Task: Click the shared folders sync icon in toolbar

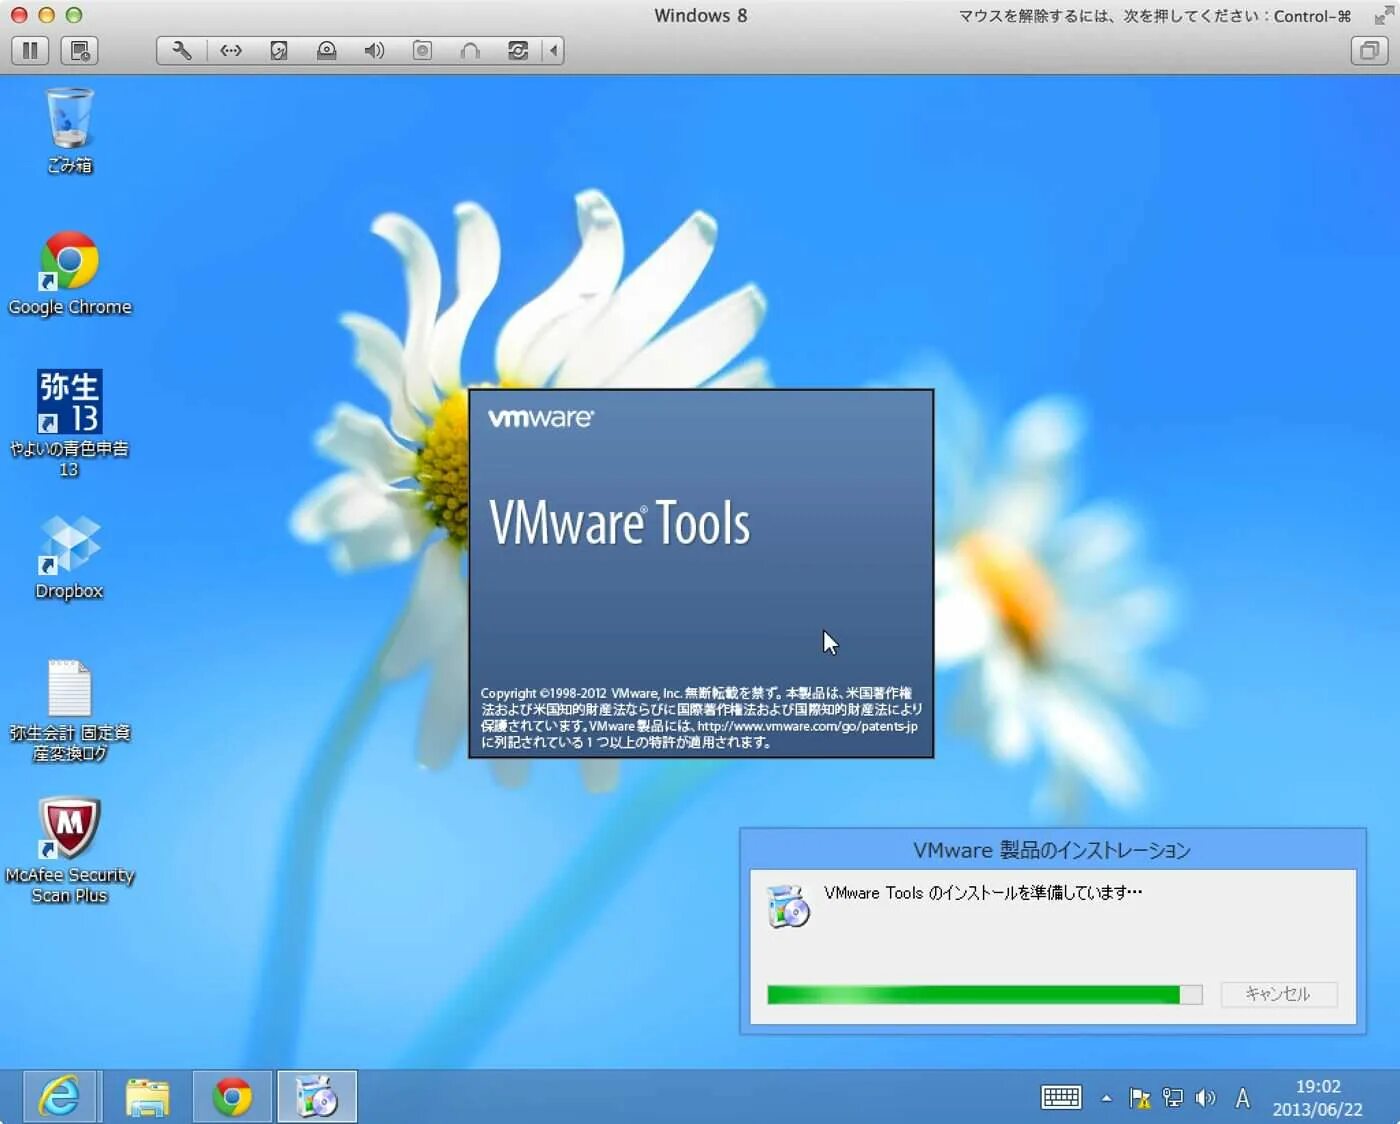Action: (518, 50)
